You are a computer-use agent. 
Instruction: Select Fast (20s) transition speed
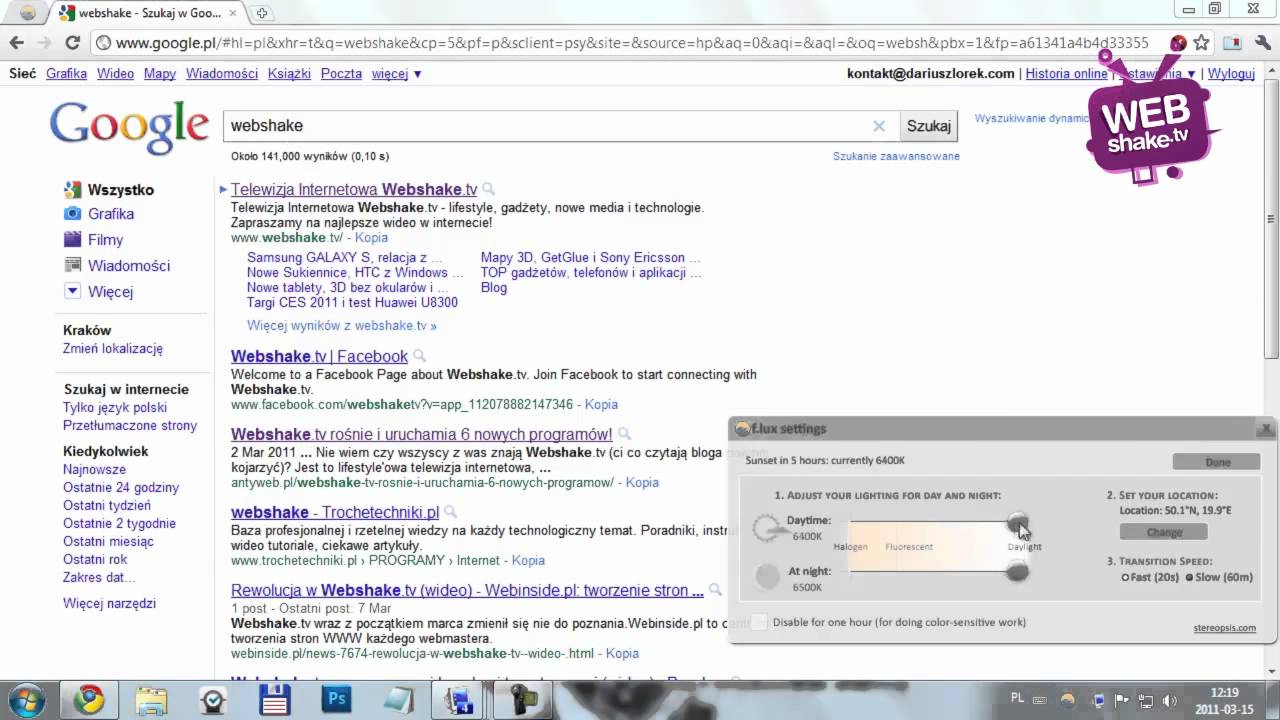[1125, 577]
